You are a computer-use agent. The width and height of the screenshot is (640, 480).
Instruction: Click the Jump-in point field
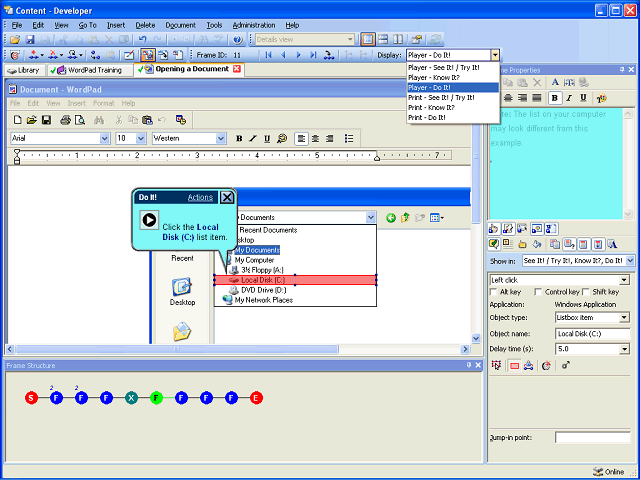click(x=592, y=438)
